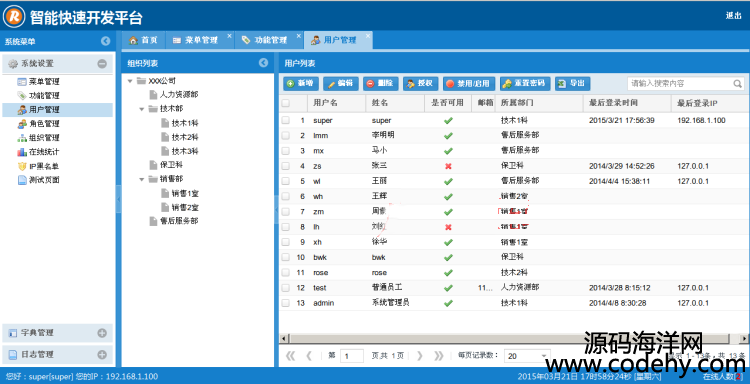Click the 删除 delete button
The width and height of the screenshot is (750, 384).
coord(381,83)
